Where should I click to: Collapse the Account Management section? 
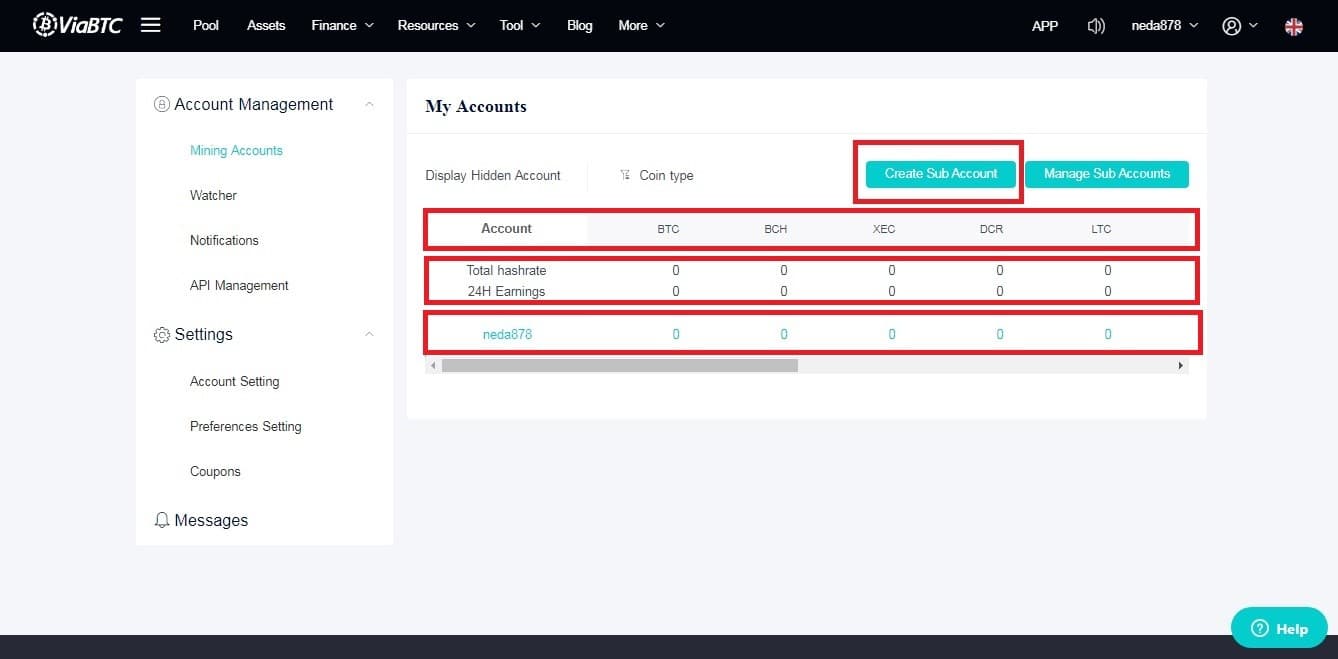(x=369, y=104)
